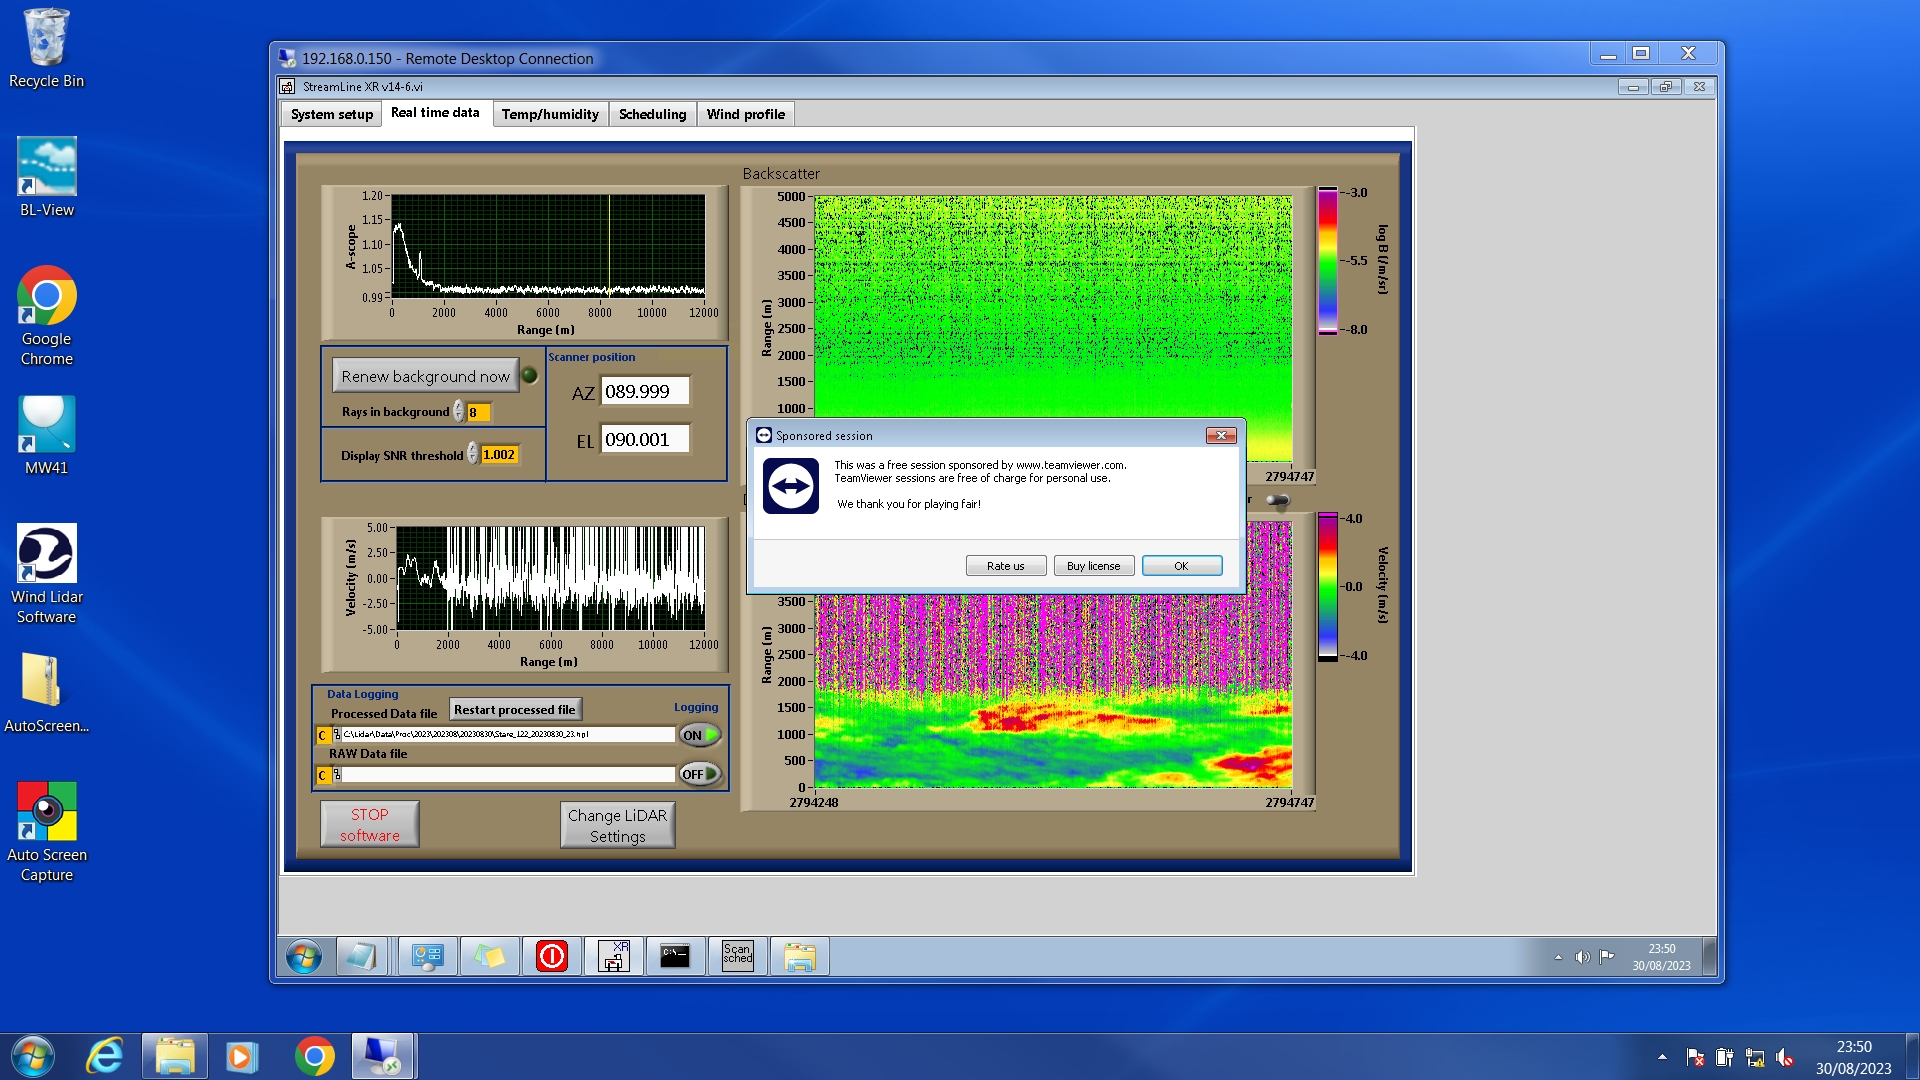Toggle processed data Logging ON switch

(700, 735)
